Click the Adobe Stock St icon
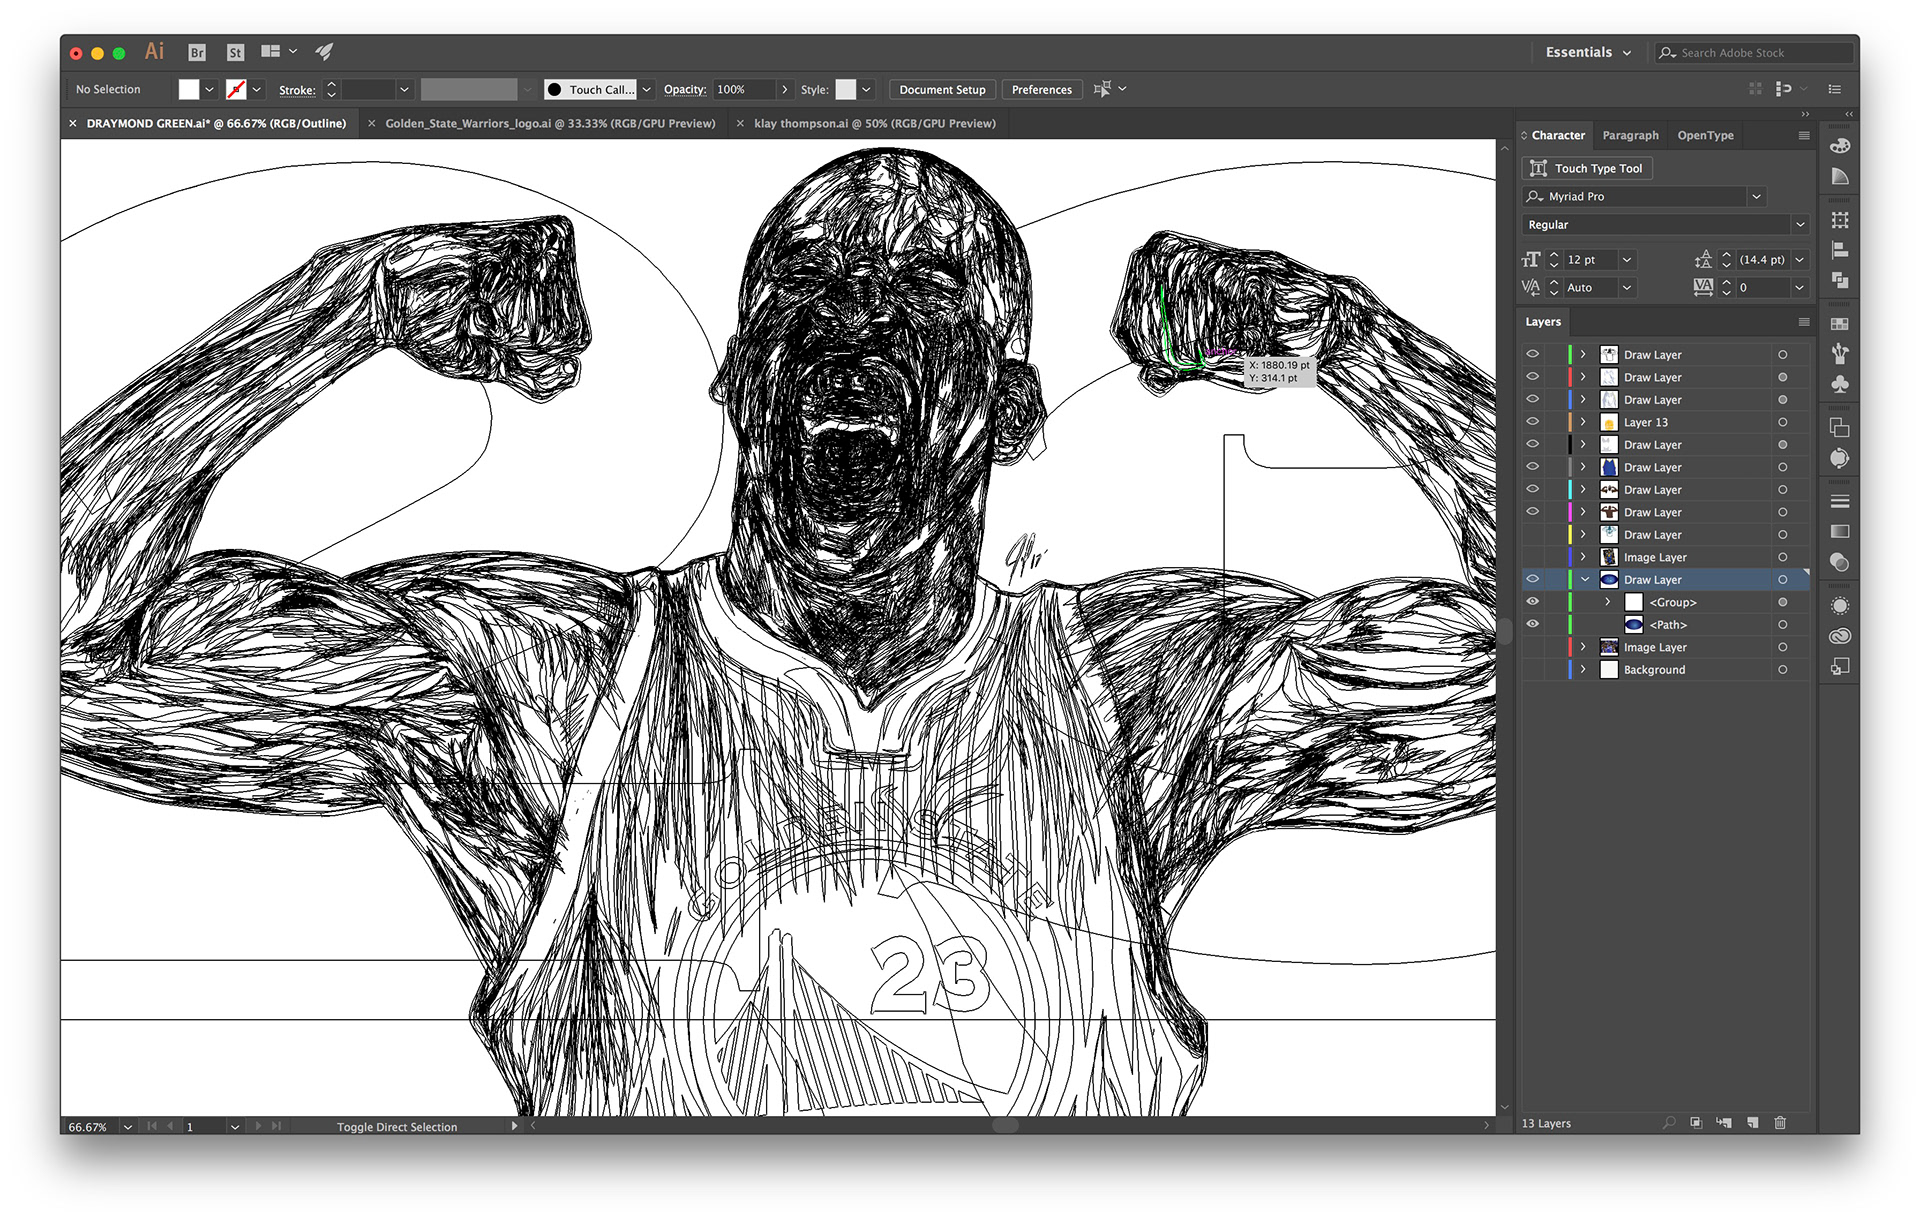The image size is (1920, 1220). coord(235,52)
